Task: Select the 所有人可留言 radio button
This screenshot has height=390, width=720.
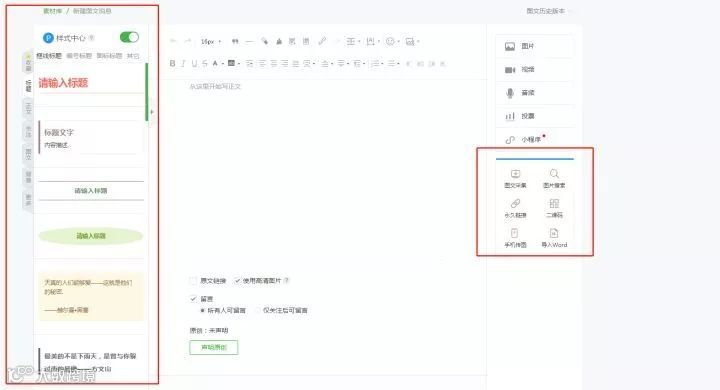Action: [x=202, y=311]
